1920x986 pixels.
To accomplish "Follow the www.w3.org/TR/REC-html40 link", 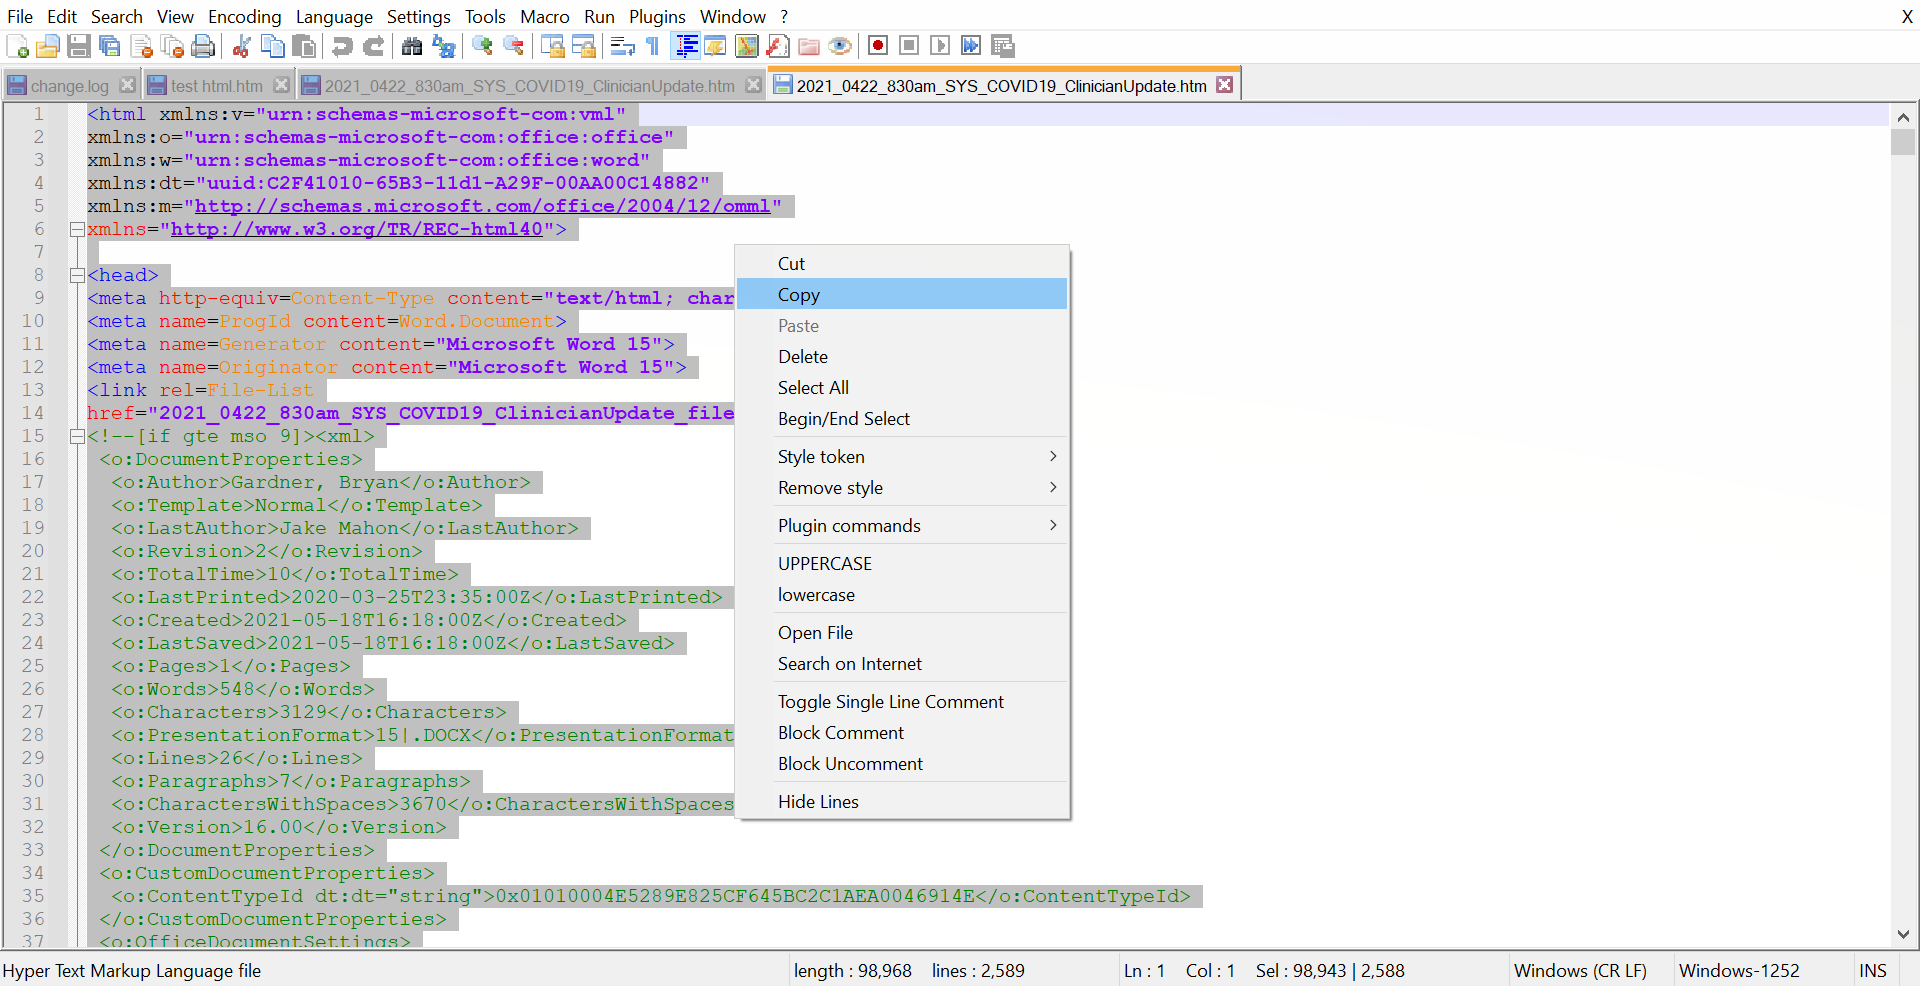I will coord(356,229).
